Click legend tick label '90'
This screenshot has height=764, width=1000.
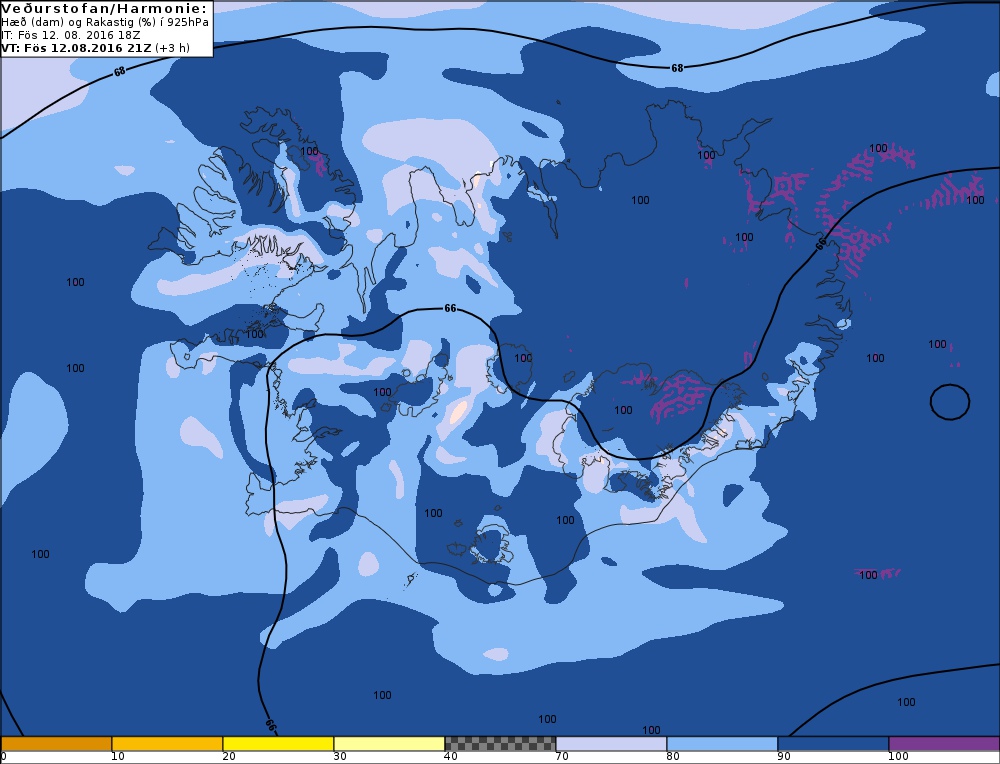(784, 757)
